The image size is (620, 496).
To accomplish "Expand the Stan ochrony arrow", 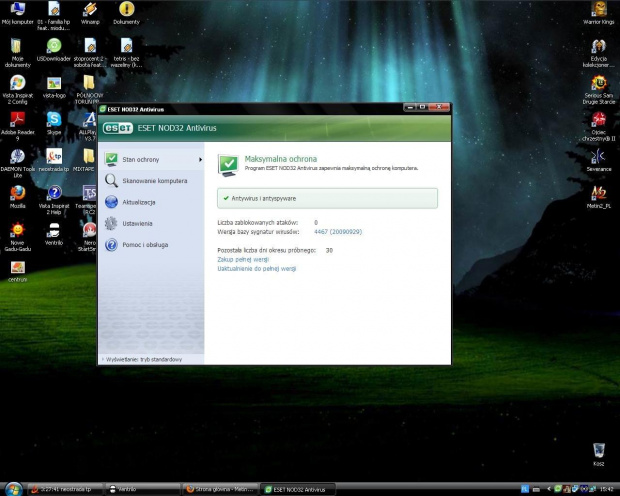I will tap(200, 159).
